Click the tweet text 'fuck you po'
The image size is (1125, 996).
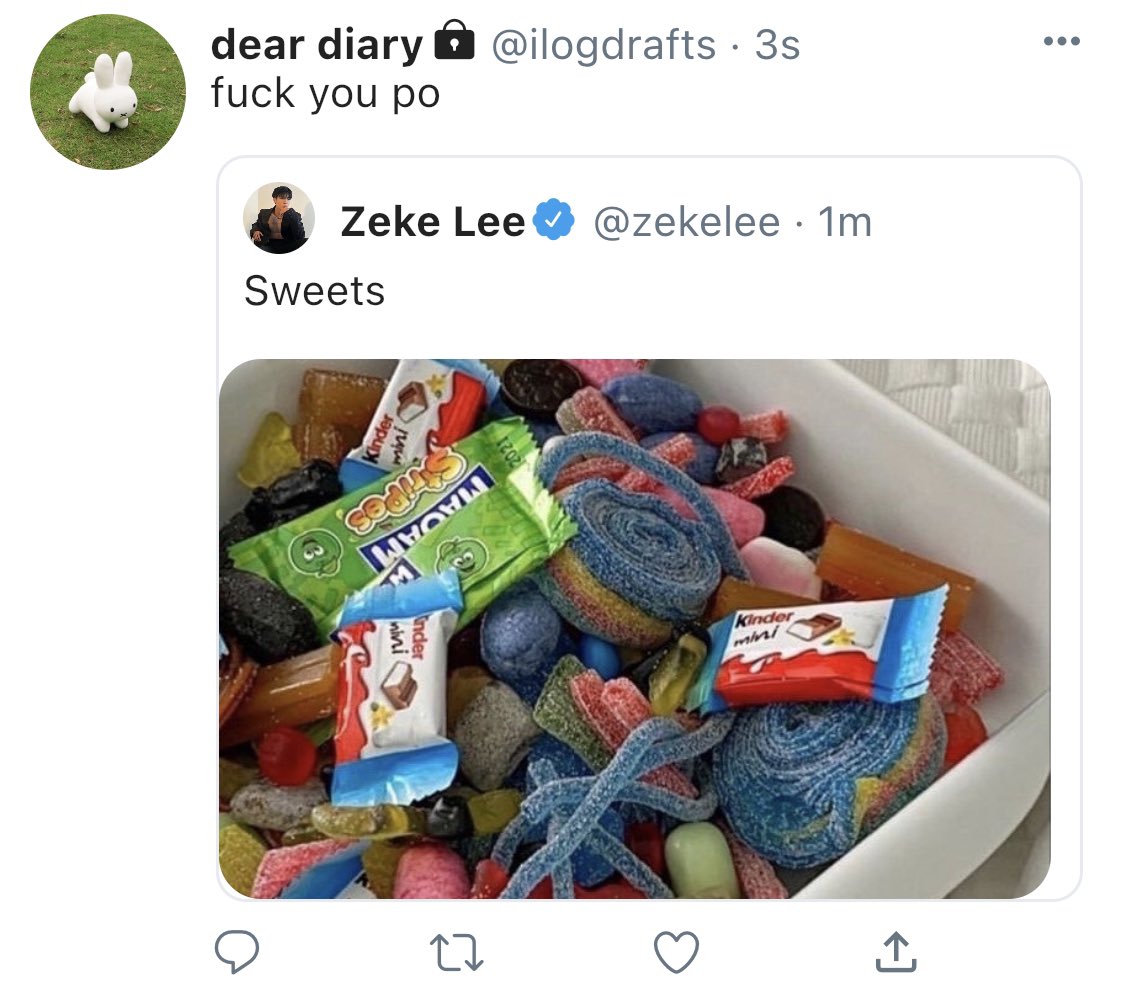click(325, 94)
